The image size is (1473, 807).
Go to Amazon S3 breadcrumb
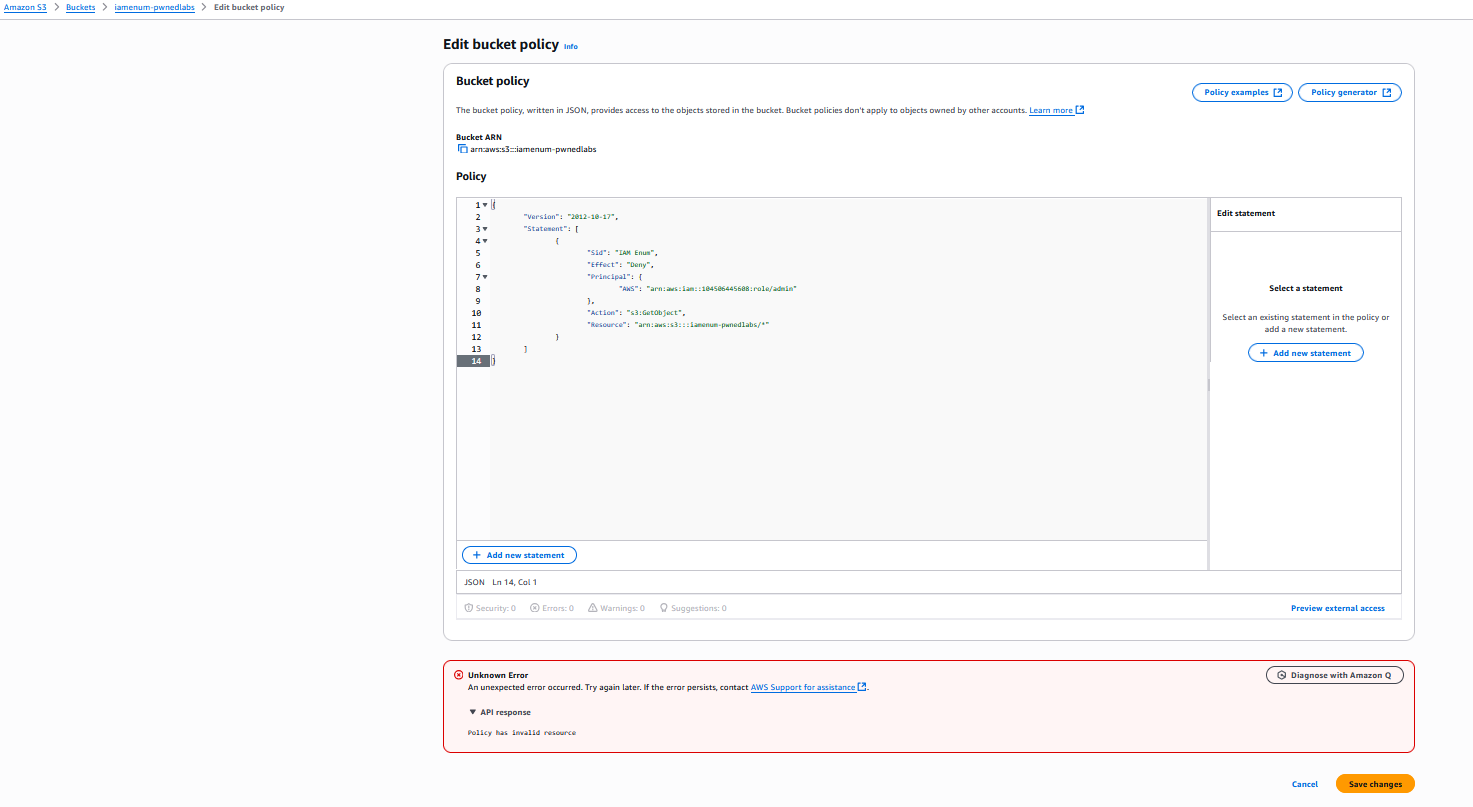pos(25,7)
